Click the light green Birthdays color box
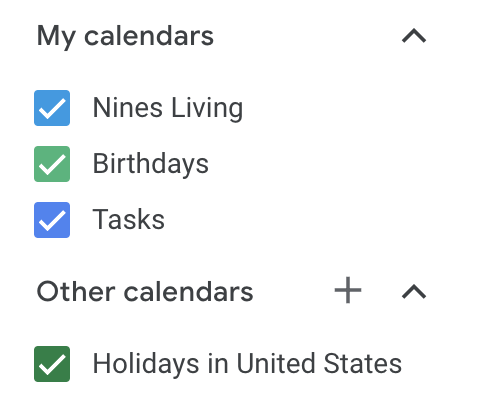Viewport: 490px width, 394px height. (x=52, y=164)
